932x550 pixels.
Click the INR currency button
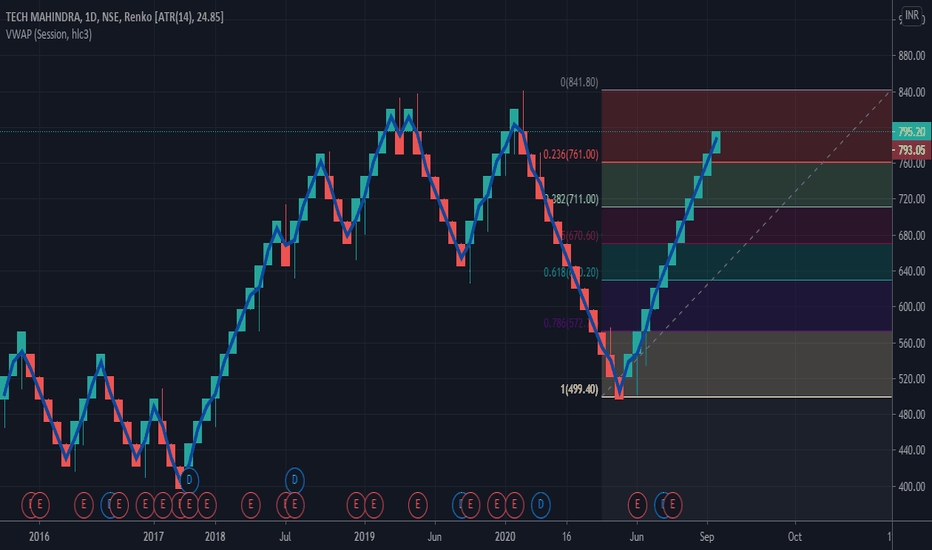912,15
